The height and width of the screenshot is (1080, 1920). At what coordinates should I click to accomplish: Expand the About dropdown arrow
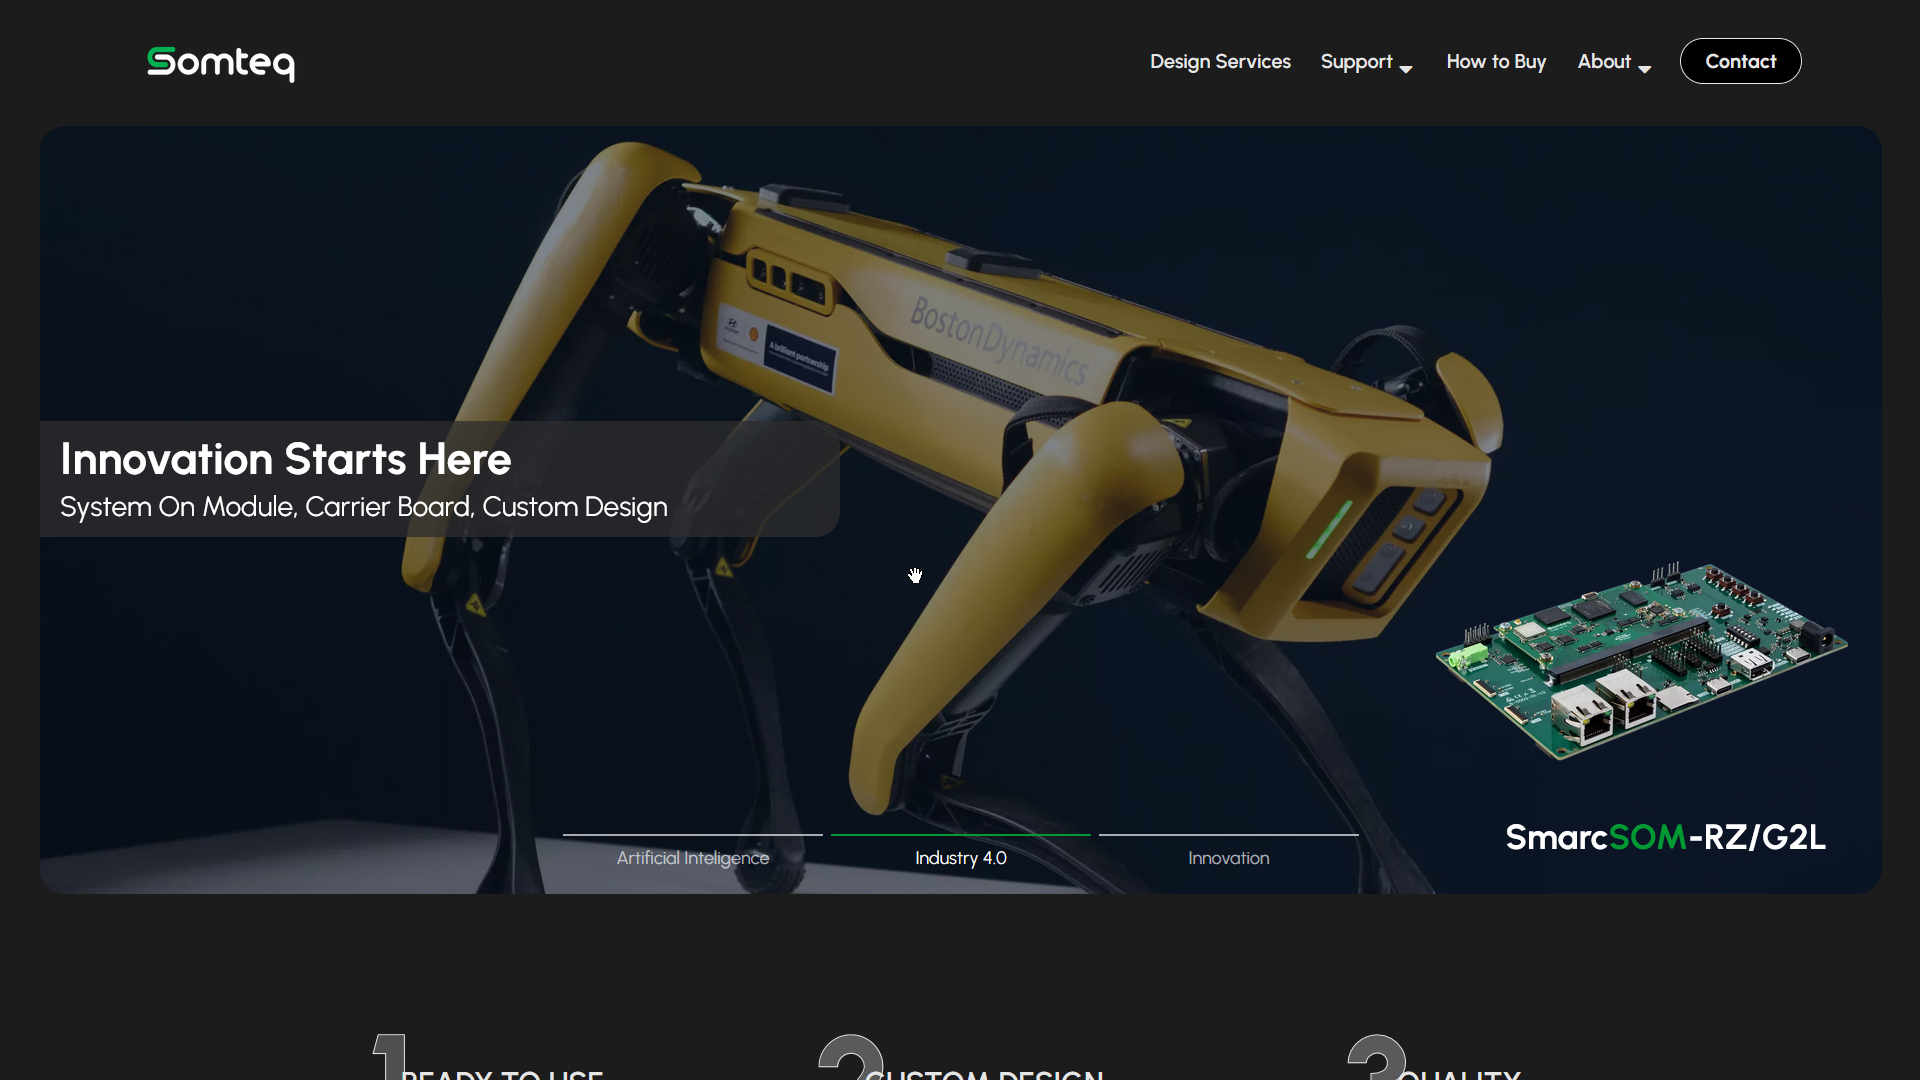(1645, 68)
